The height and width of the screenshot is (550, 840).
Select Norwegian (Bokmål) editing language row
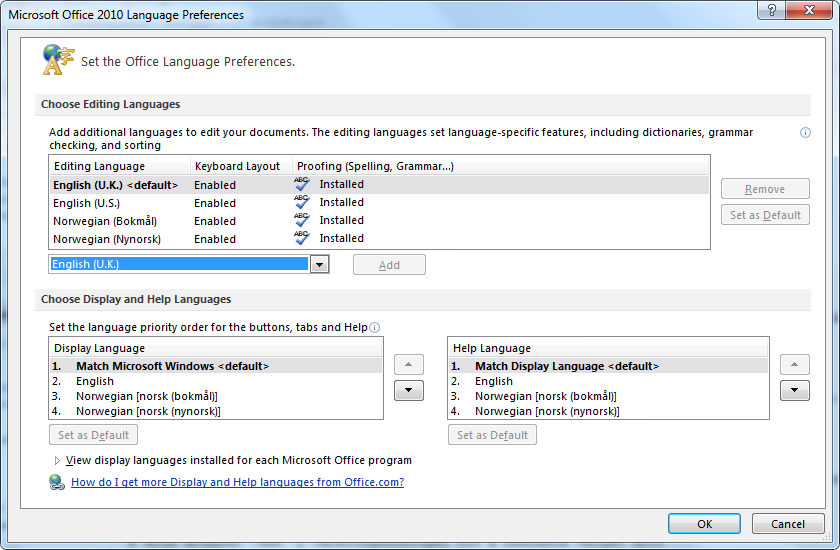point(105,221)
